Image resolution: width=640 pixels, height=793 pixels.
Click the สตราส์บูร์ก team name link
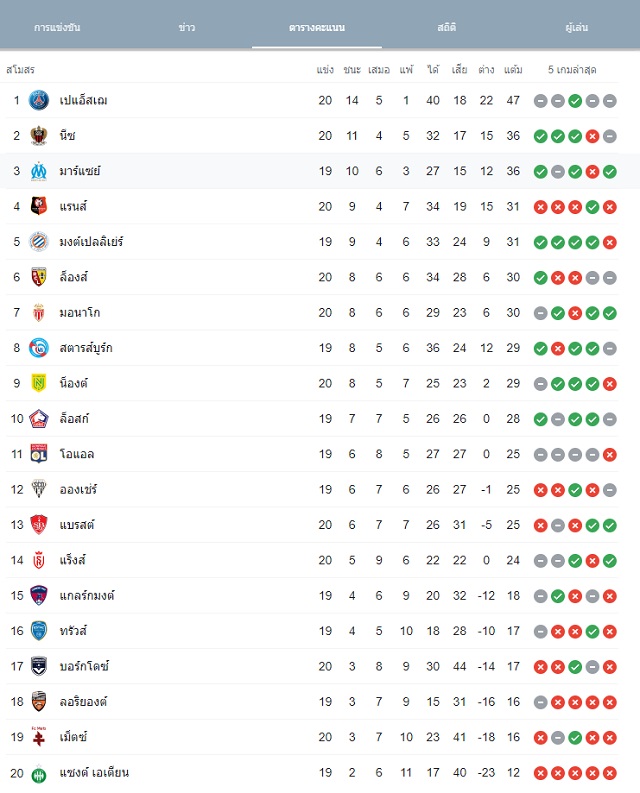coord(86,348)
